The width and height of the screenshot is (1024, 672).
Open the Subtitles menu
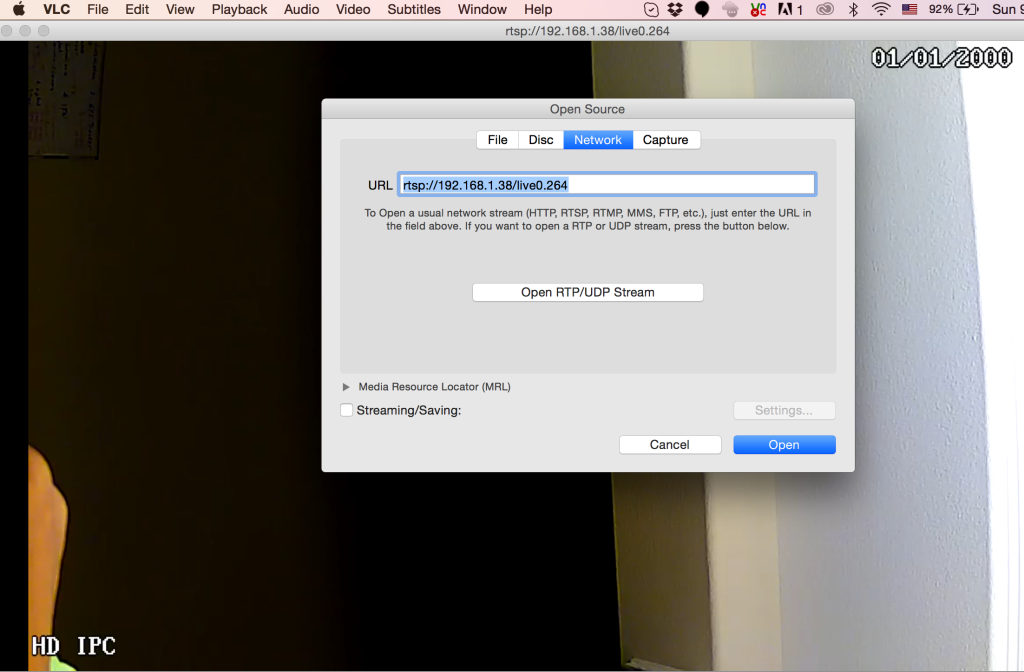414,9
